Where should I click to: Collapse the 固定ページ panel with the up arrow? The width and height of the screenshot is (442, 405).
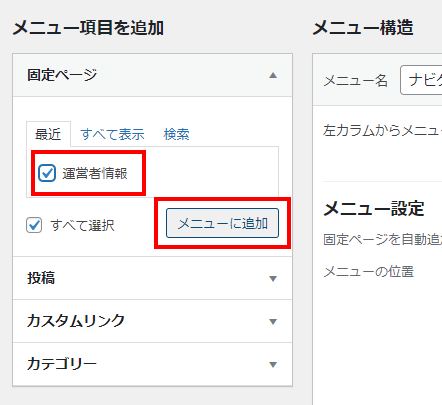(x=273, y=75)
